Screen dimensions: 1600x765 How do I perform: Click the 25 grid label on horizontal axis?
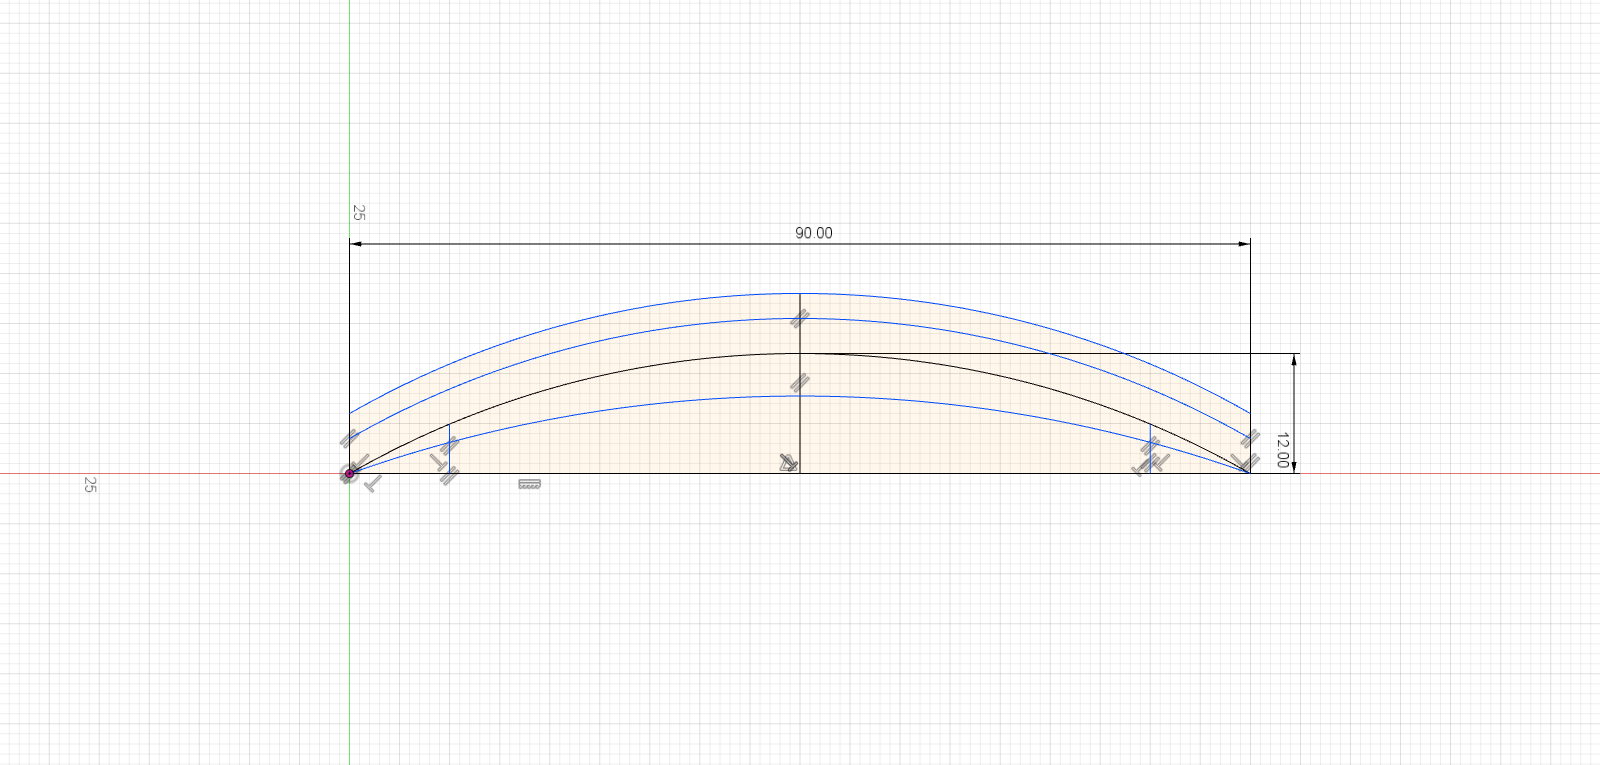coord(90,485)
